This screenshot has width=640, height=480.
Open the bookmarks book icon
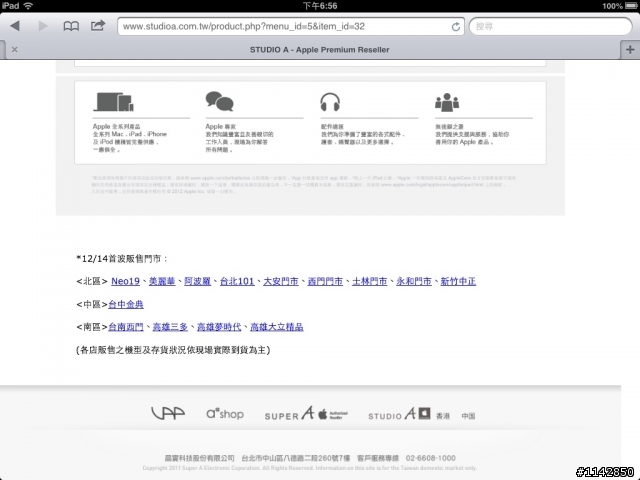[71, 27]
